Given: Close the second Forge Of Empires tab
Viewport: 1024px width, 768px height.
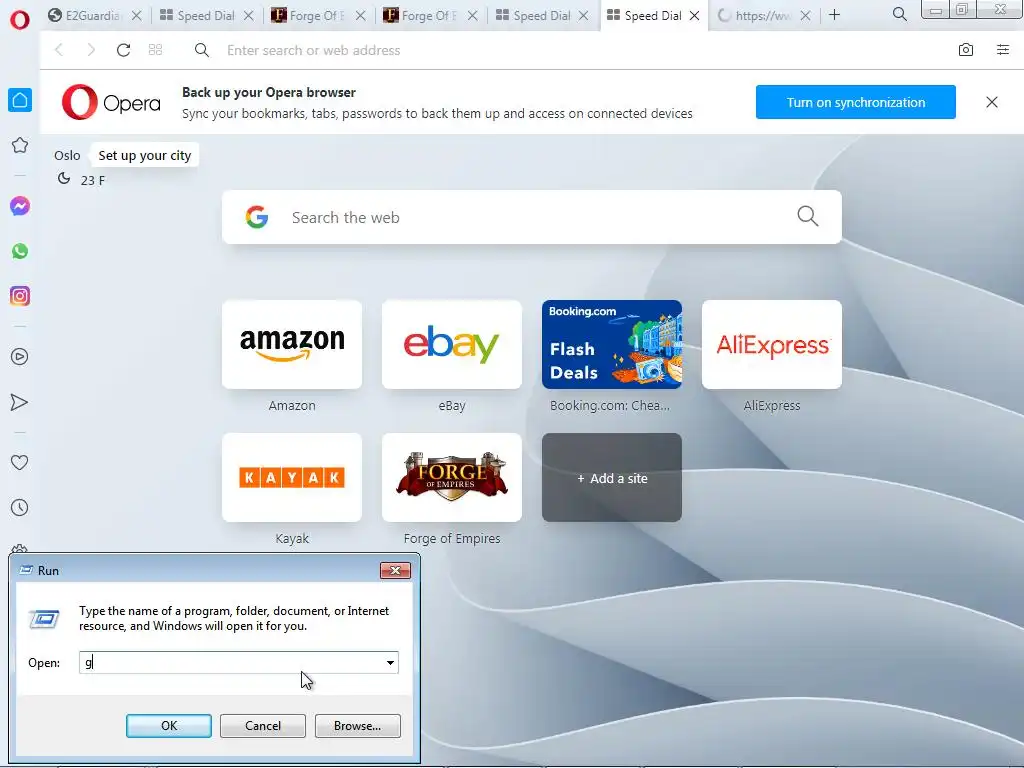Looking at the screenshot, I should click(x=472, y=16).
